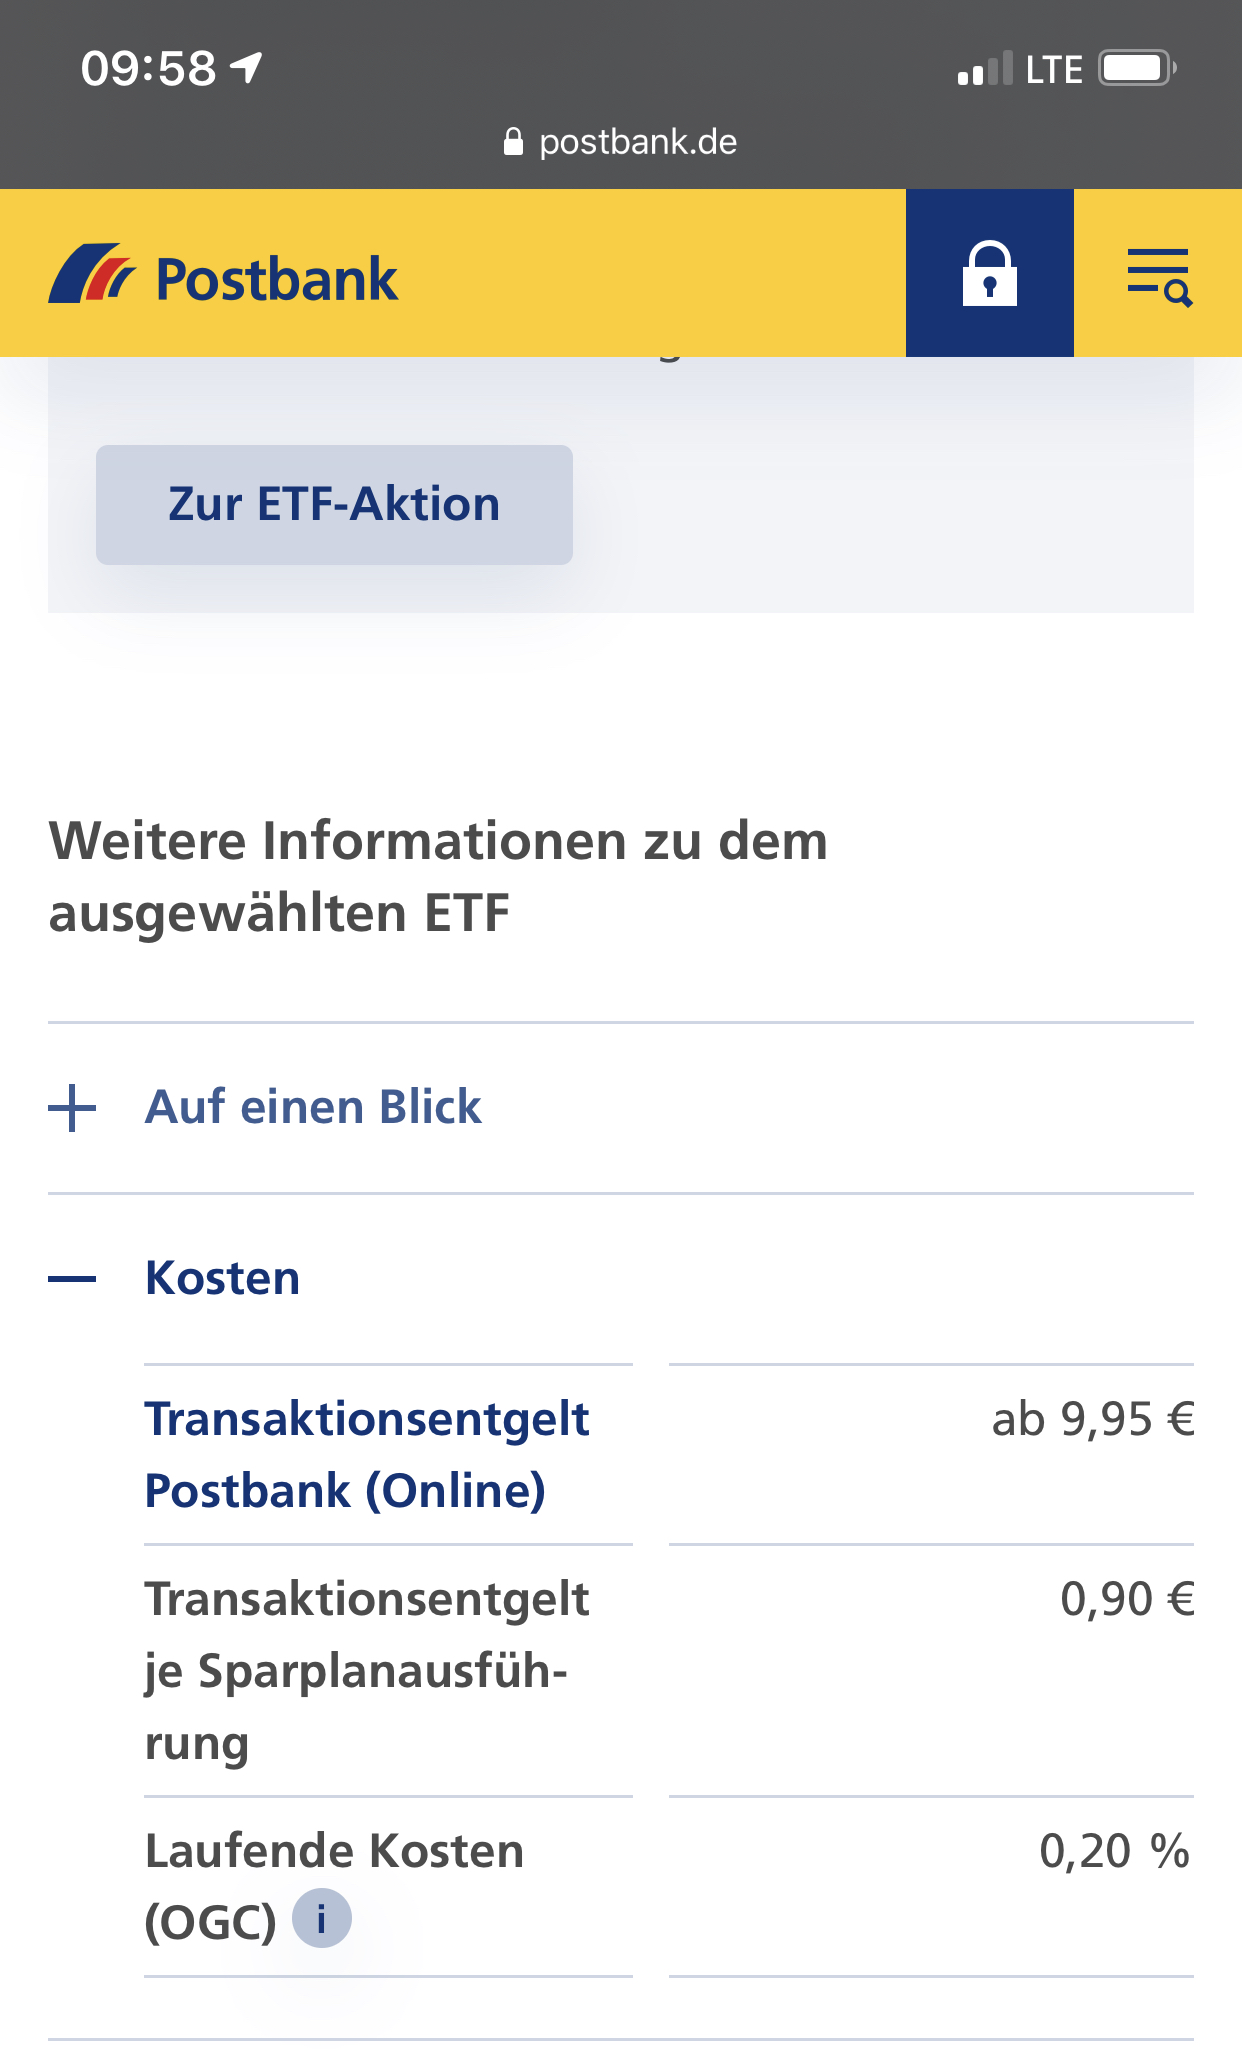This screenshot has height=2061, width=1242.
Task: Select the Laufende Kosten (OGC) row label
Action: click(334, 1885)
